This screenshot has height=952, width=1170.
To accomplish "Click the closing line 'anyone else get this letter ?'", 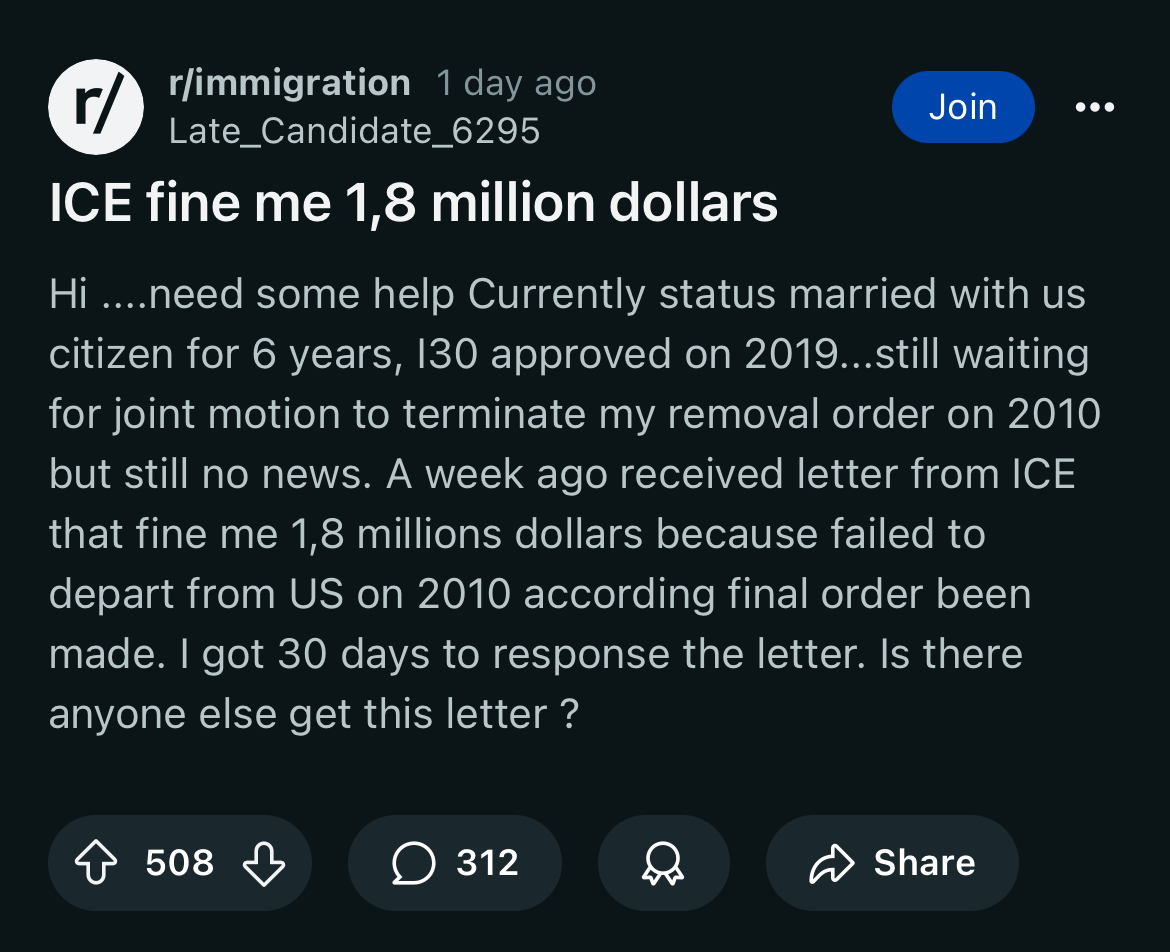I will pyautogui.click(x=314, y=714).
